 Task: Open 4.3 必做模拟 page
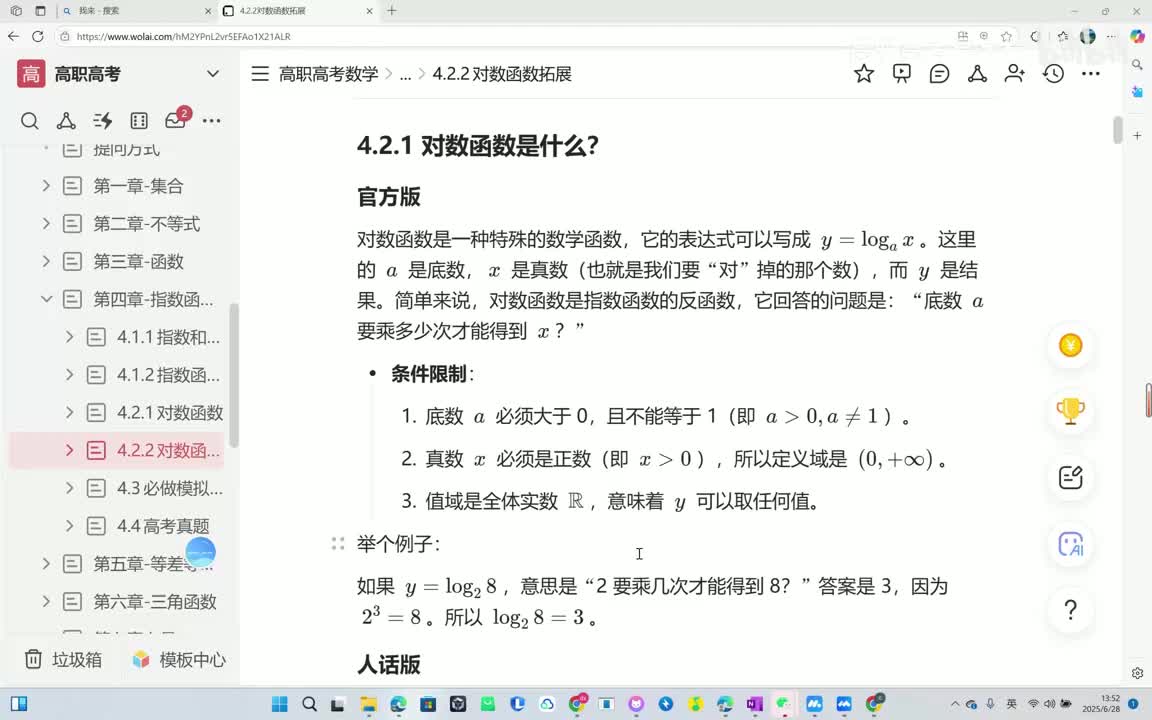pos(170,488)
